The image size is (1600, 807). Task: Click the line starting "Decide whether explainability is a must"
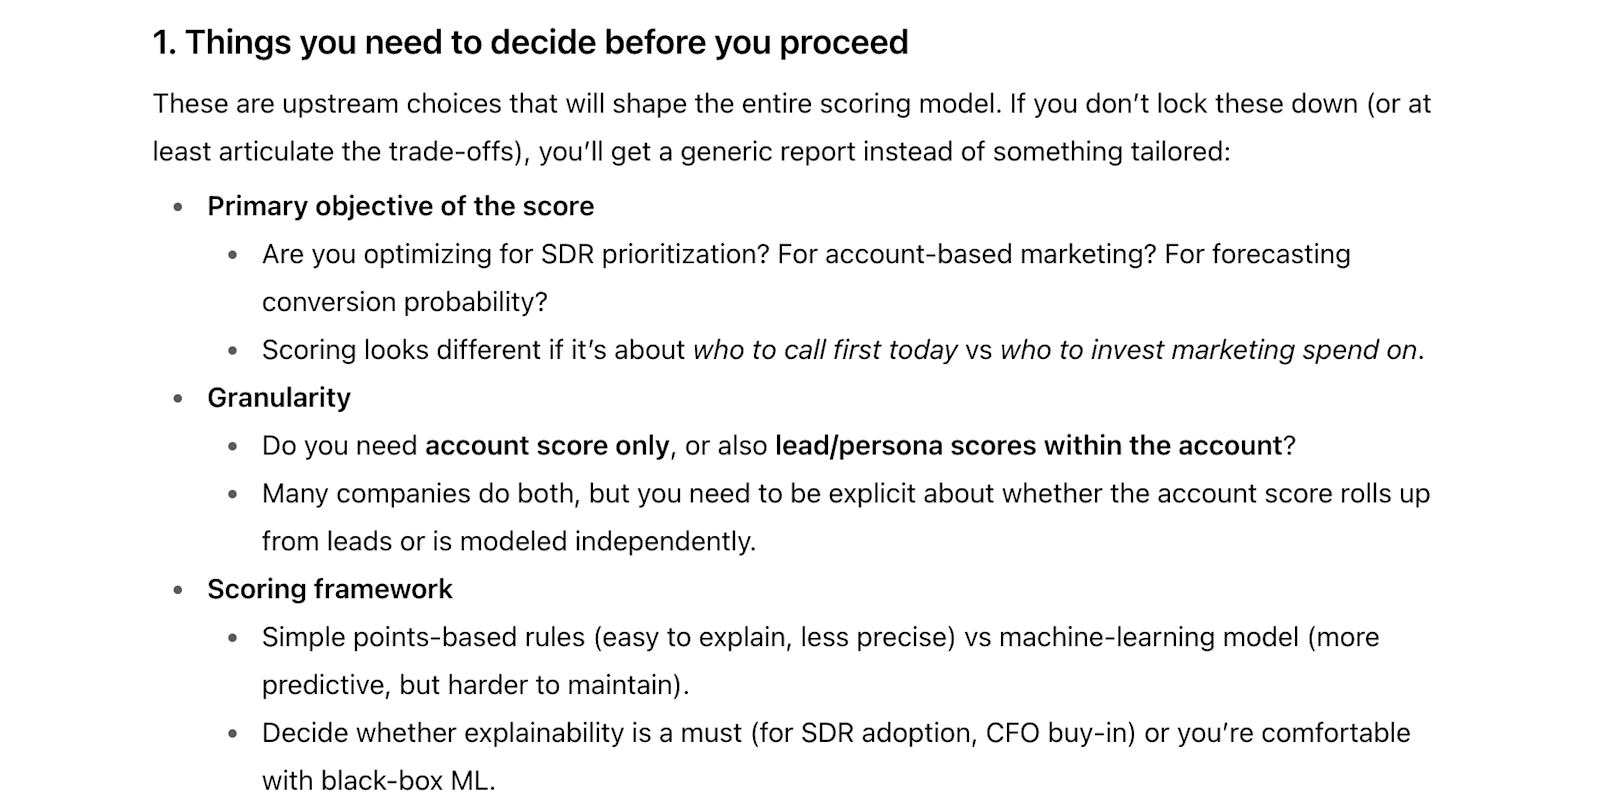click(x=835, y=733)
